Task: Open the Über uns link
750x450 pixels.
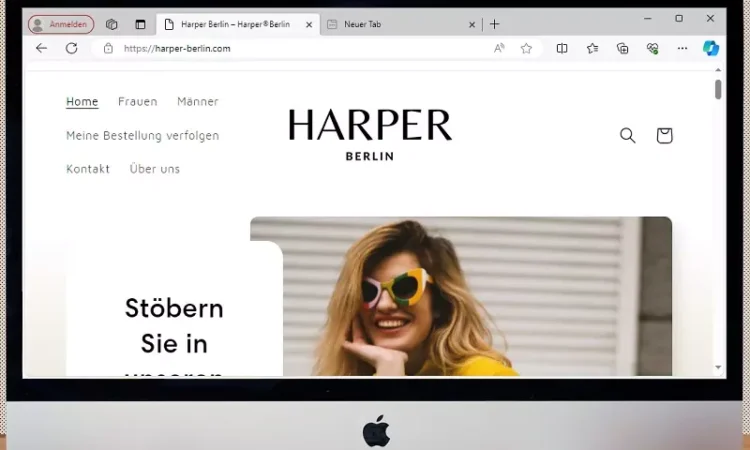Action: (x=154, y=168)
